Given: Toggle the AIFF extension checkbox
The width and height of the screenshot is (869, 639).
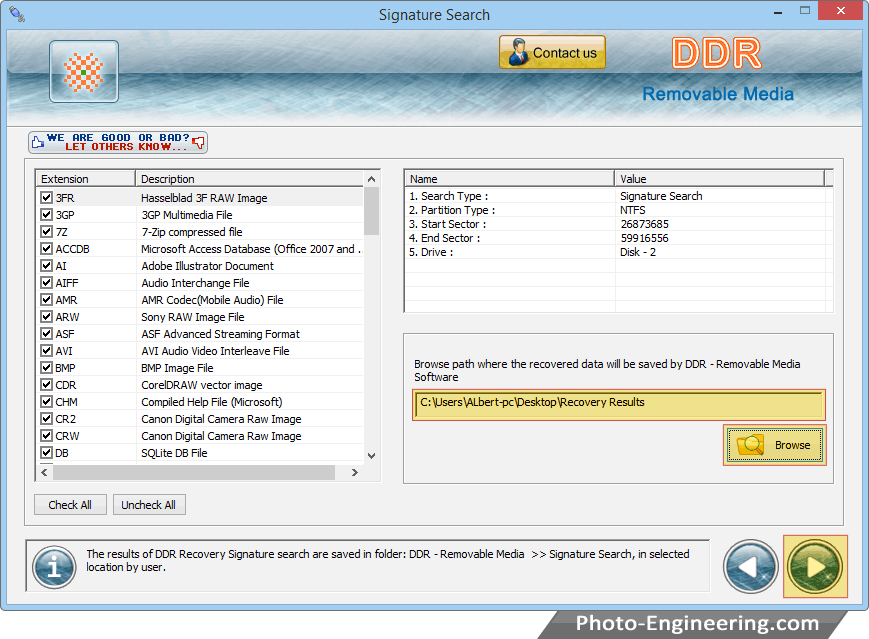Looking at the screenshot, I should click(x=47, y=283).
